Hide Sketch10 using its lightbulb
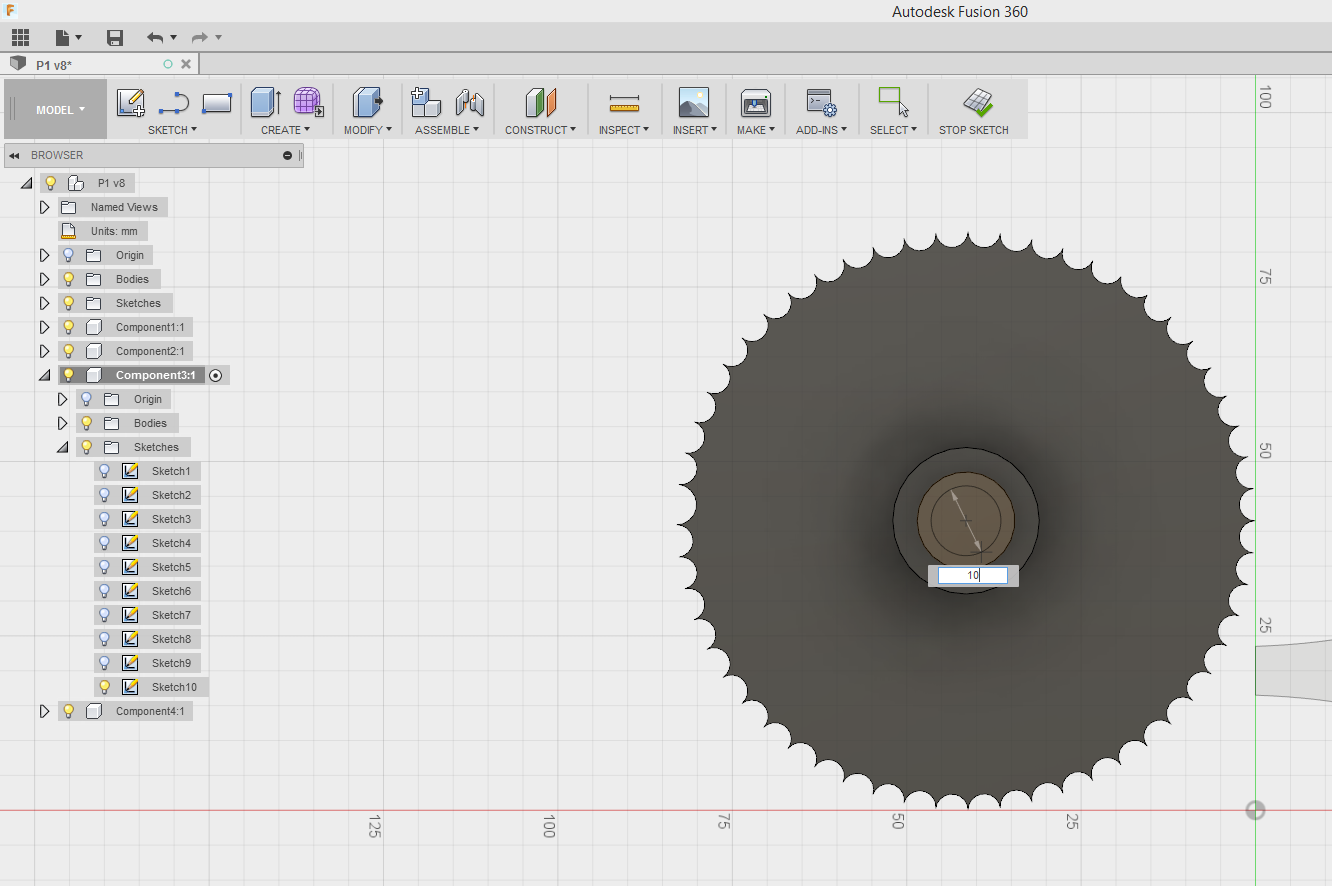 click(x=104, y=687)
